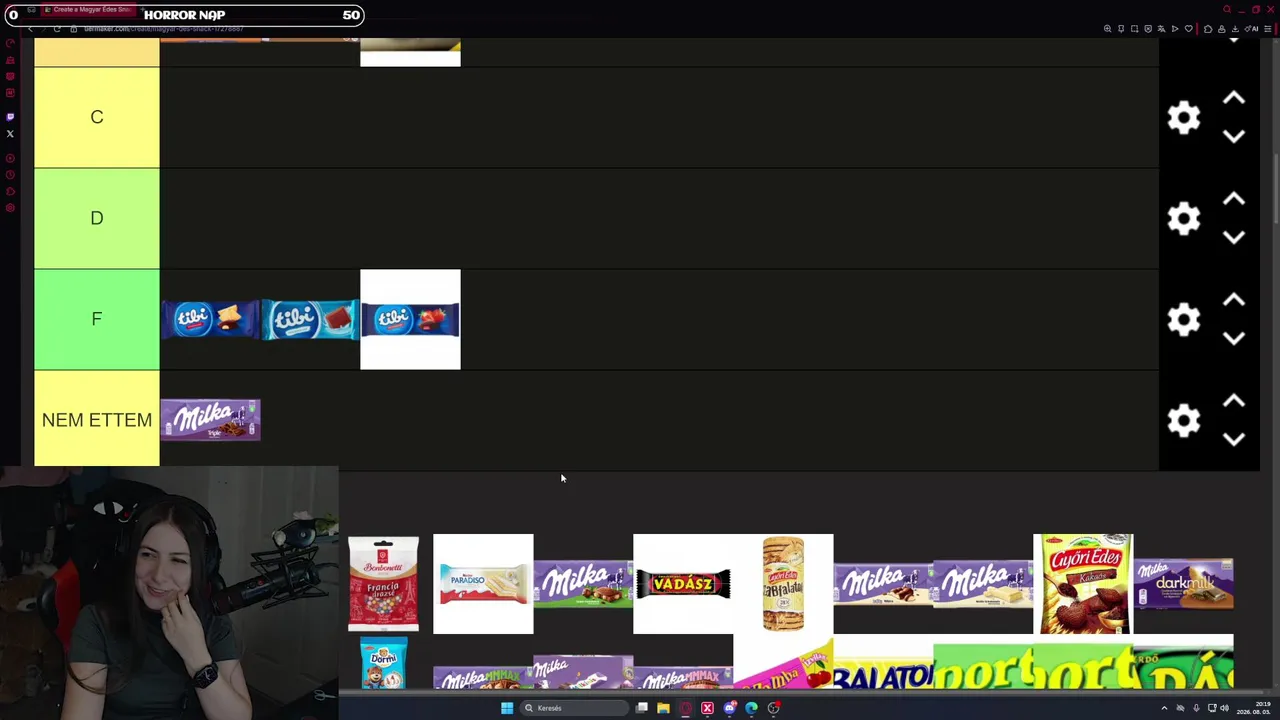Pick the Győri Édes Kakaós biscuit bag
This screenshot has width=1280, height=720.
(1083, 584)
